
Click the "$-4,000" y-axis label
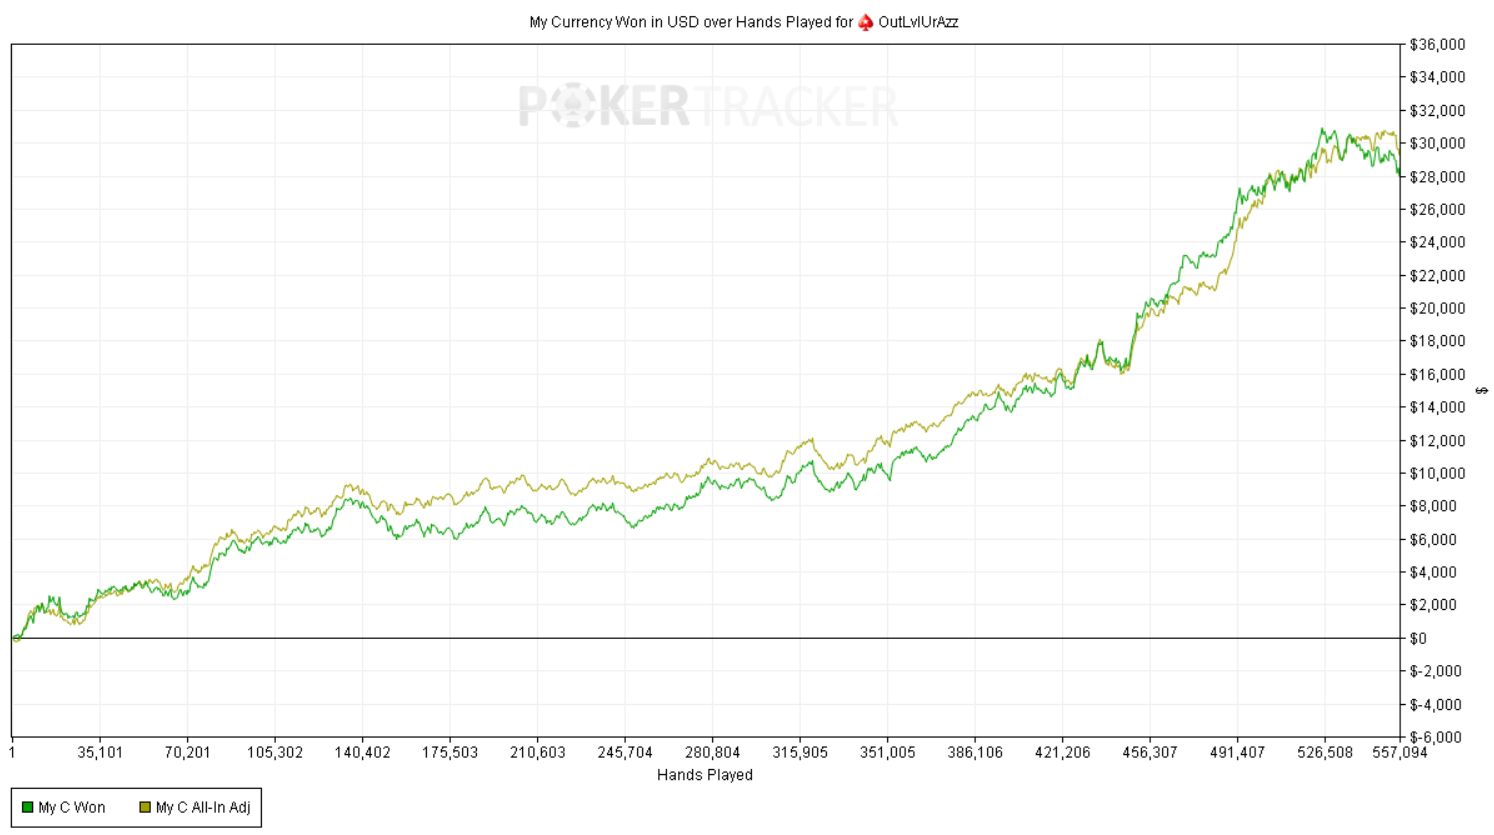1435,704
